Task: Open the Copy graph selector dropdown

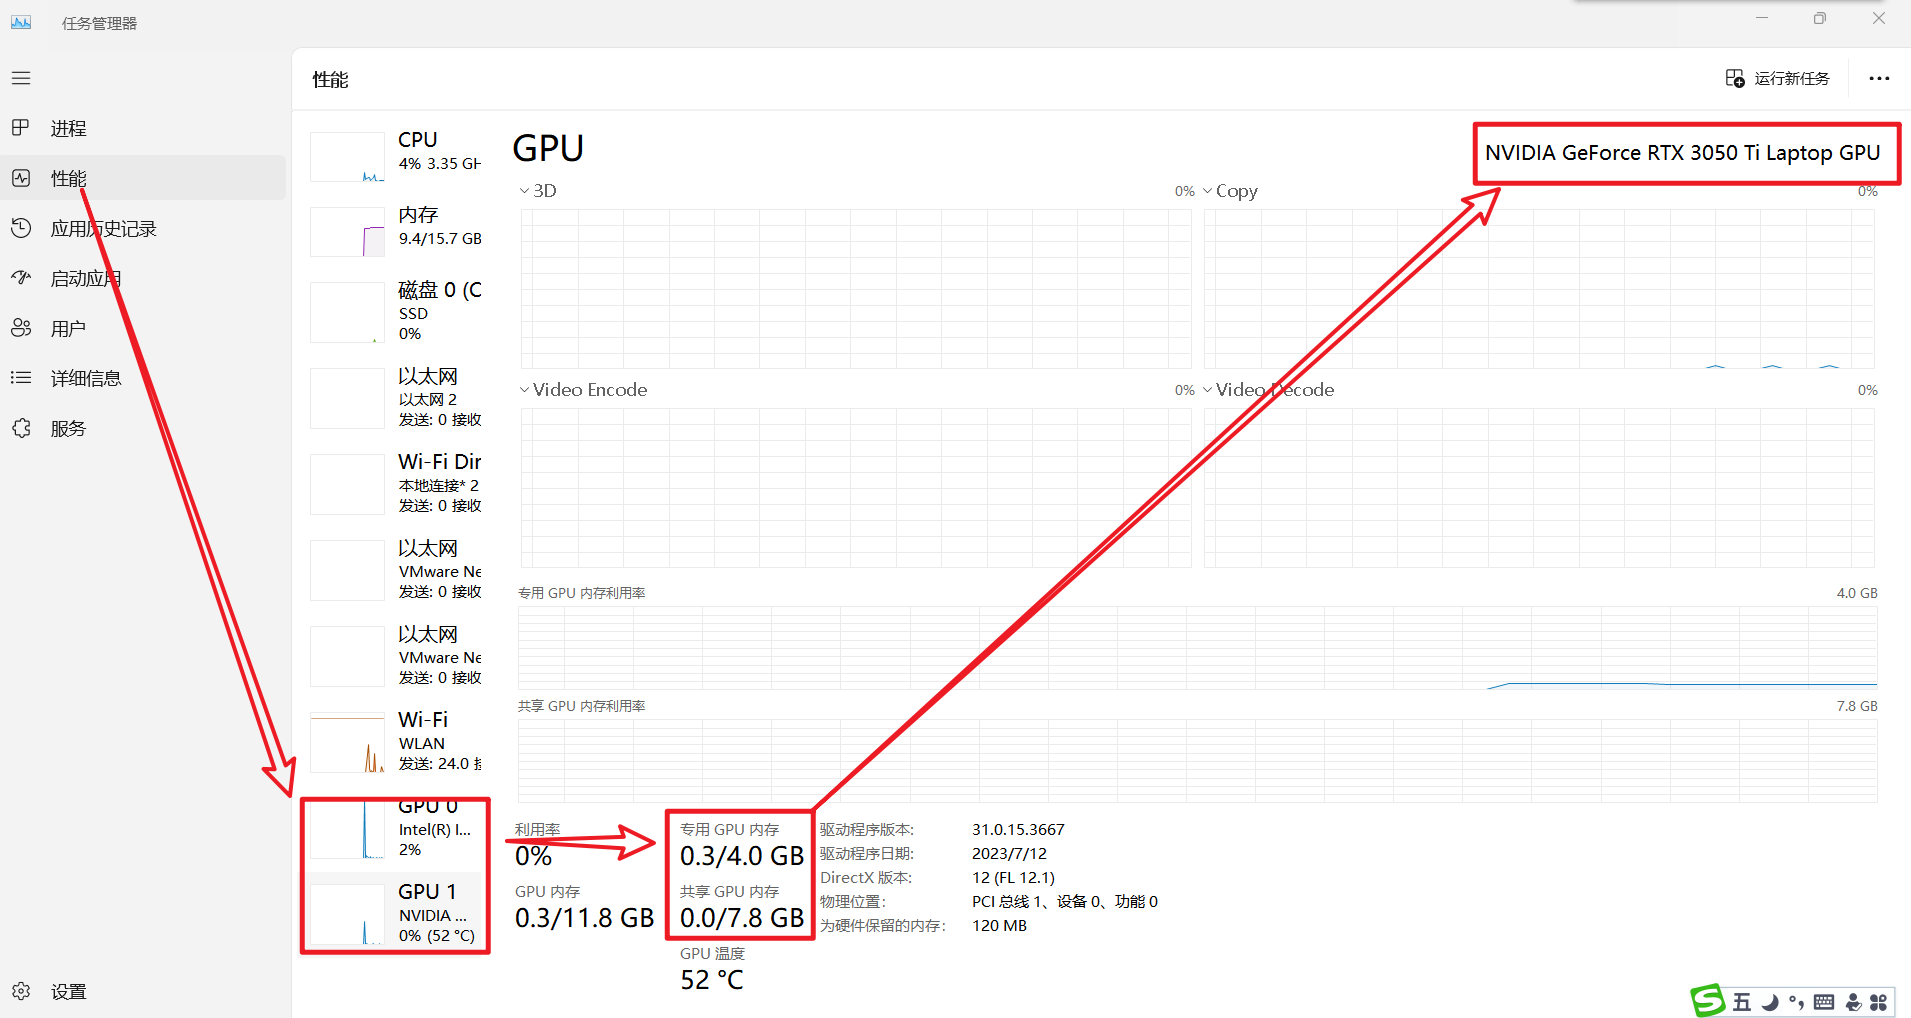Action: (x=1230, y=190)
